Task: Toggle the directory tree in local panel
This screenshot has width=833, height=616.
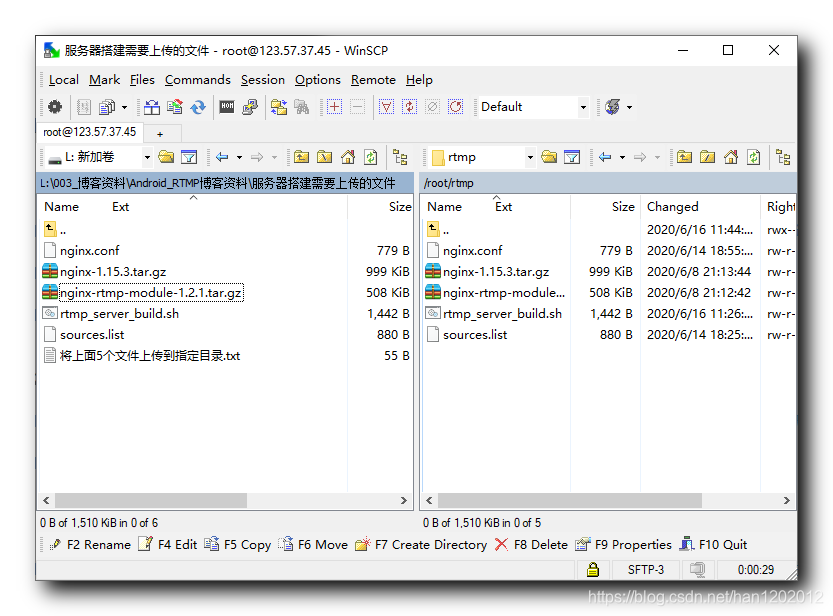Action: click(400, 157)
